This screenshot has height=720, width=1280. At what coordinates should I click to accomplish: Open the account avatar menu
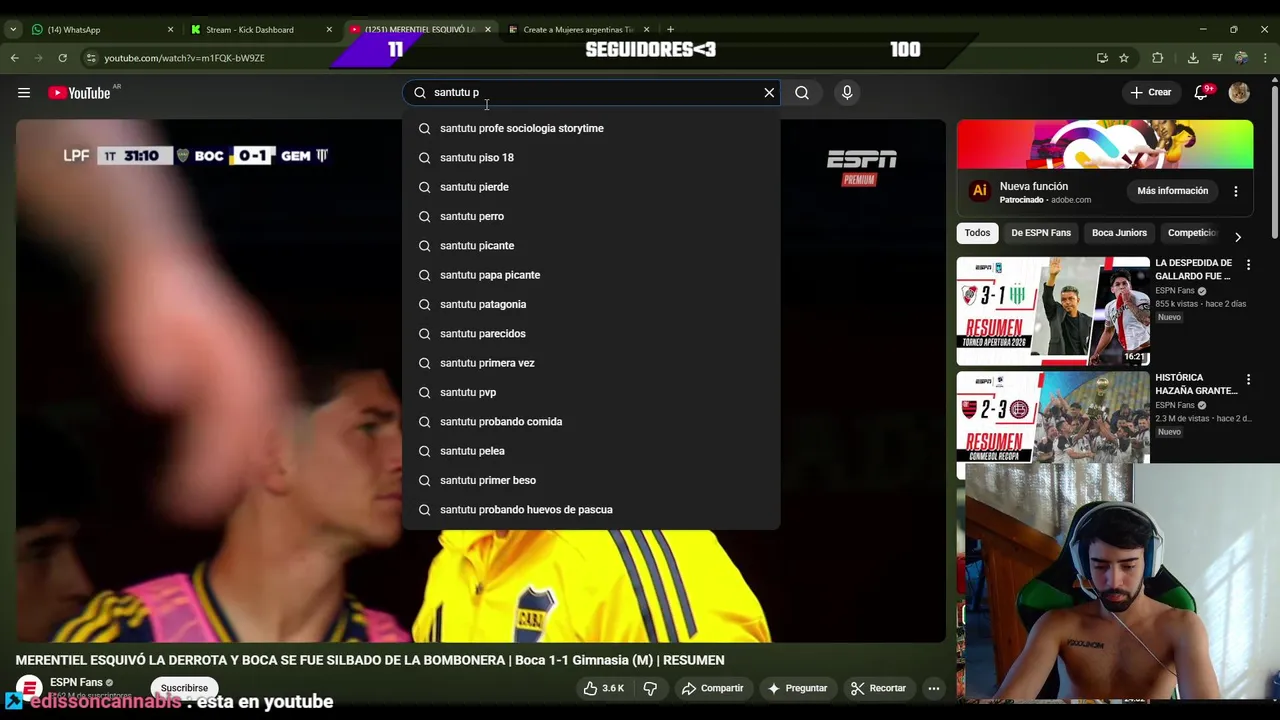[x=1239, y=93]
